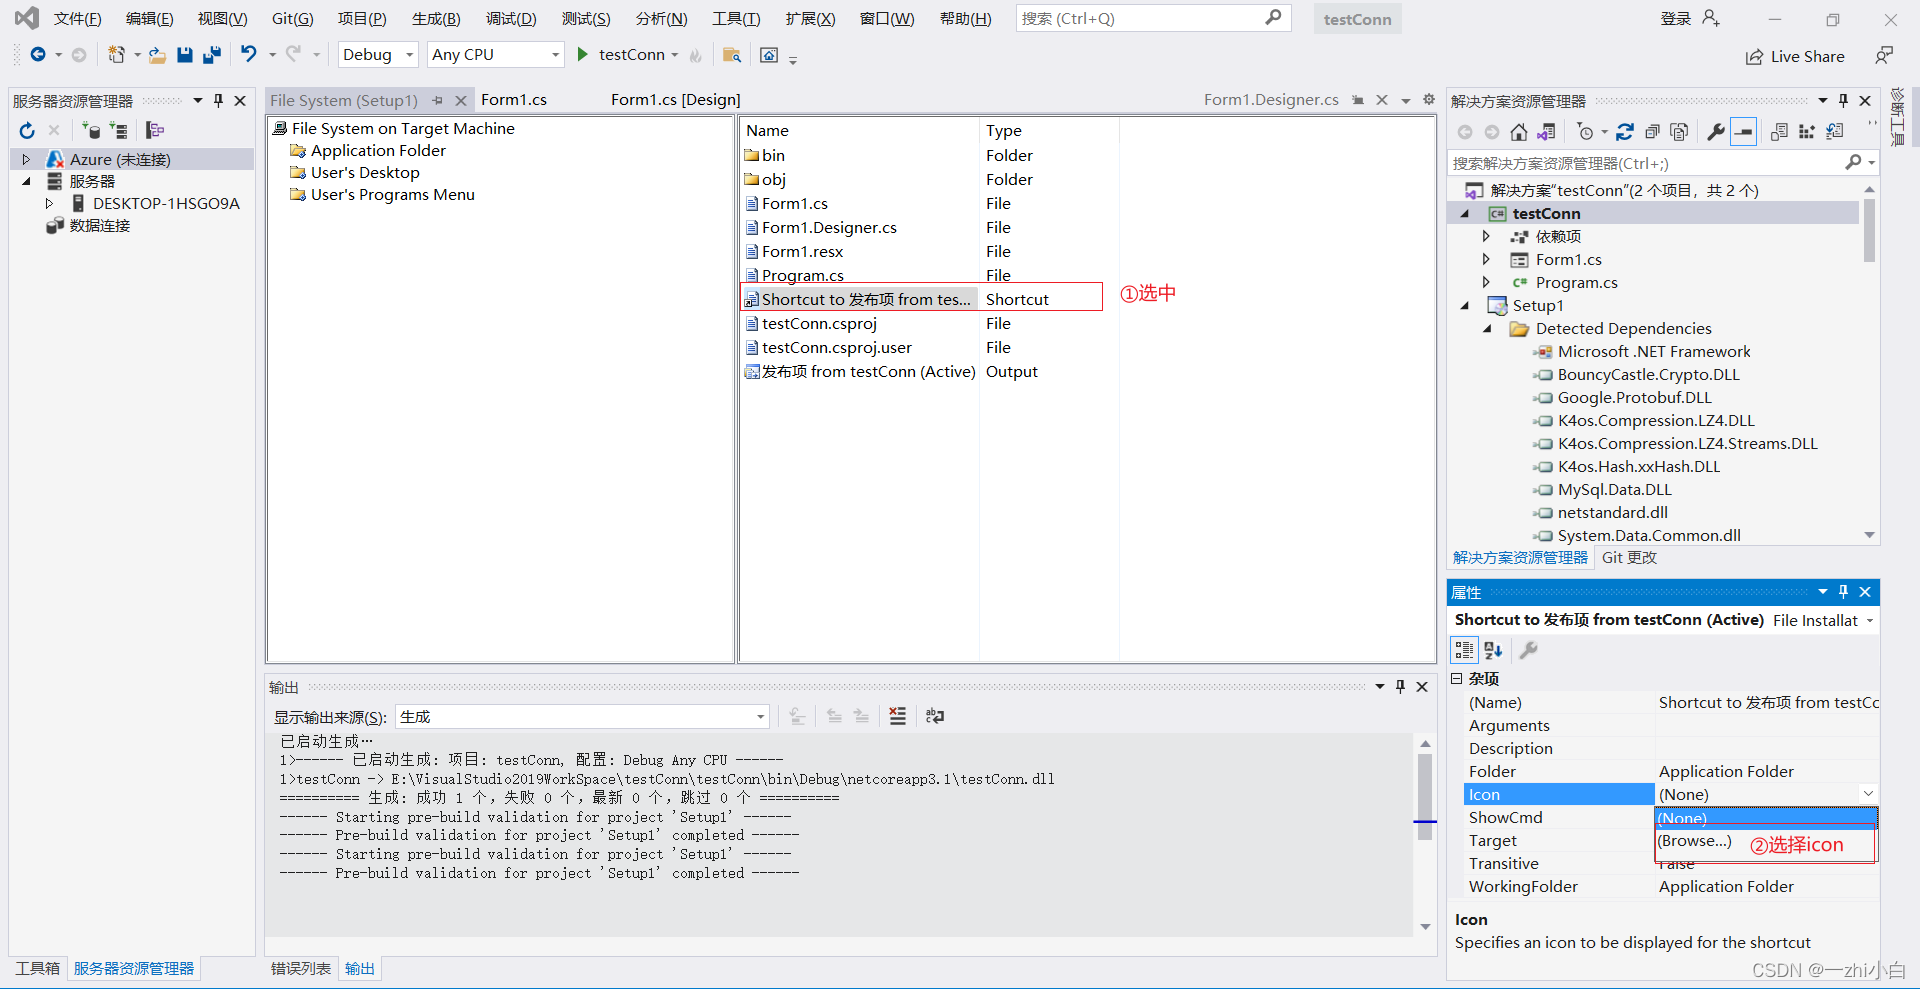Open the Debug configuration dropdown
The height and width of the screenshot is (989, 1920).
[377, 55]
